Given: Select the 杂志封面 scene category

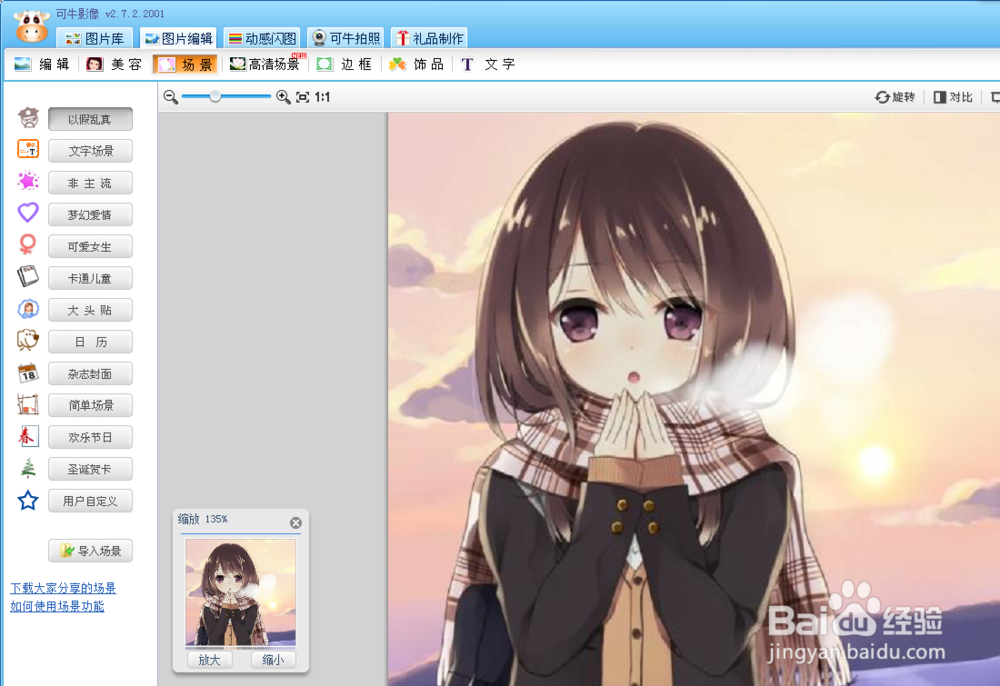Looking at the screenshot, I should point(91,374).
